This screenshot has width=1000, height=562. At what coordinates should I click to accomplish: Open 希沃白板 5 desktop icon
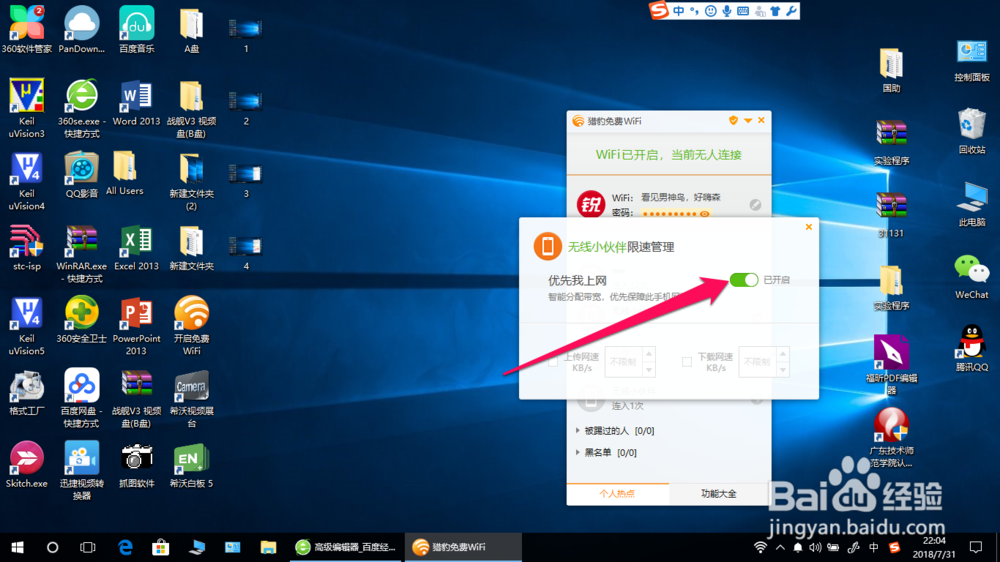click(x=191, y=465)
